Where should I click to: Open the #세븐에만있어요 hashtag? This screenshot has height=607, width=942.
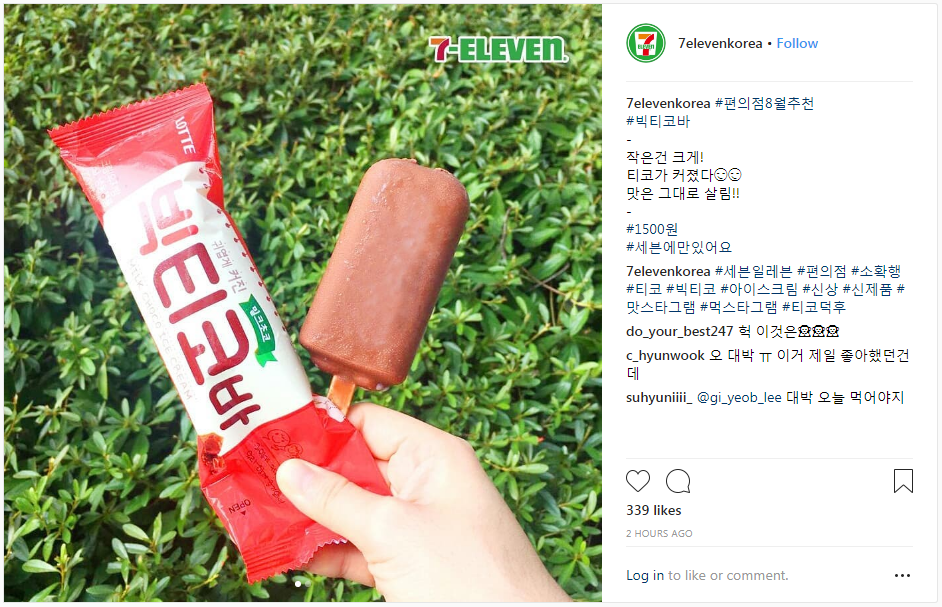coord(679,248)
